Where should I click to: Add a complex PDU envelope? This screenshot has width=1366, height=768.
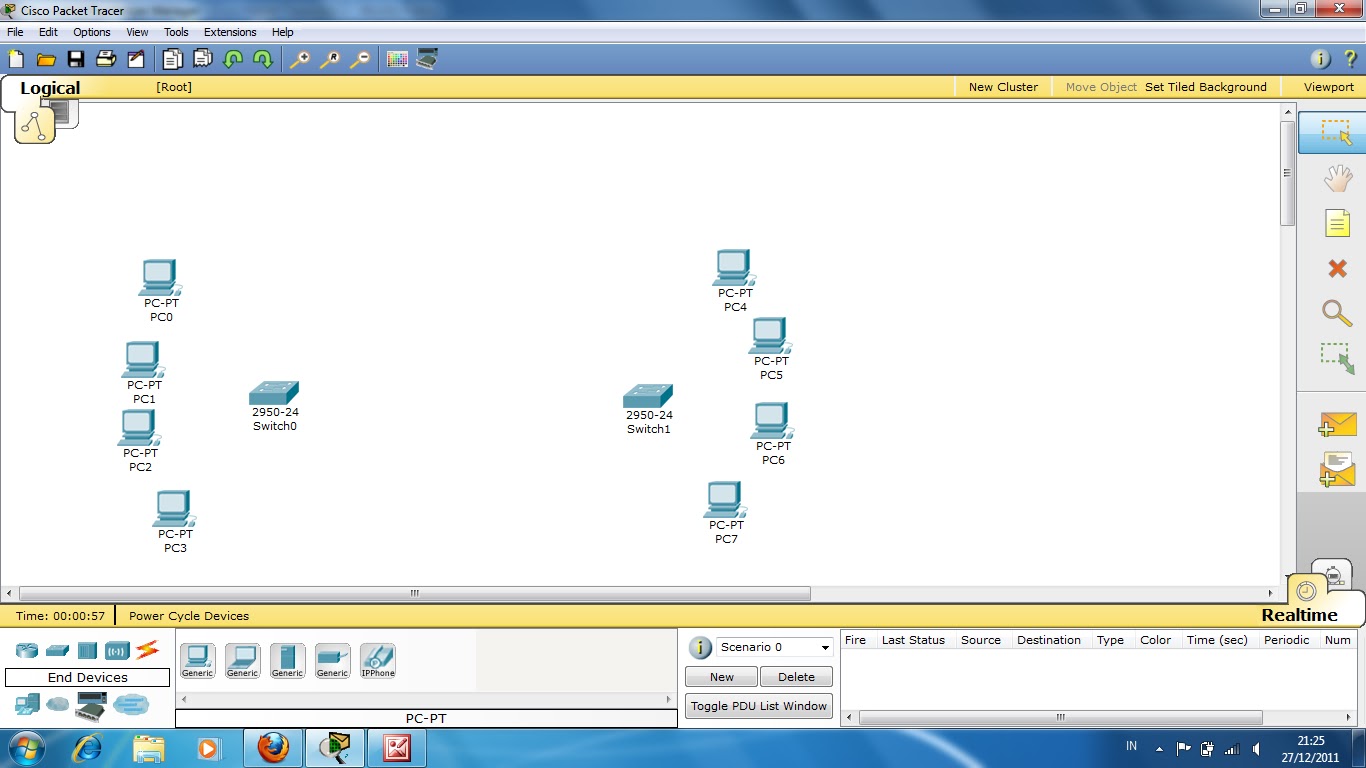[1337, 469]
